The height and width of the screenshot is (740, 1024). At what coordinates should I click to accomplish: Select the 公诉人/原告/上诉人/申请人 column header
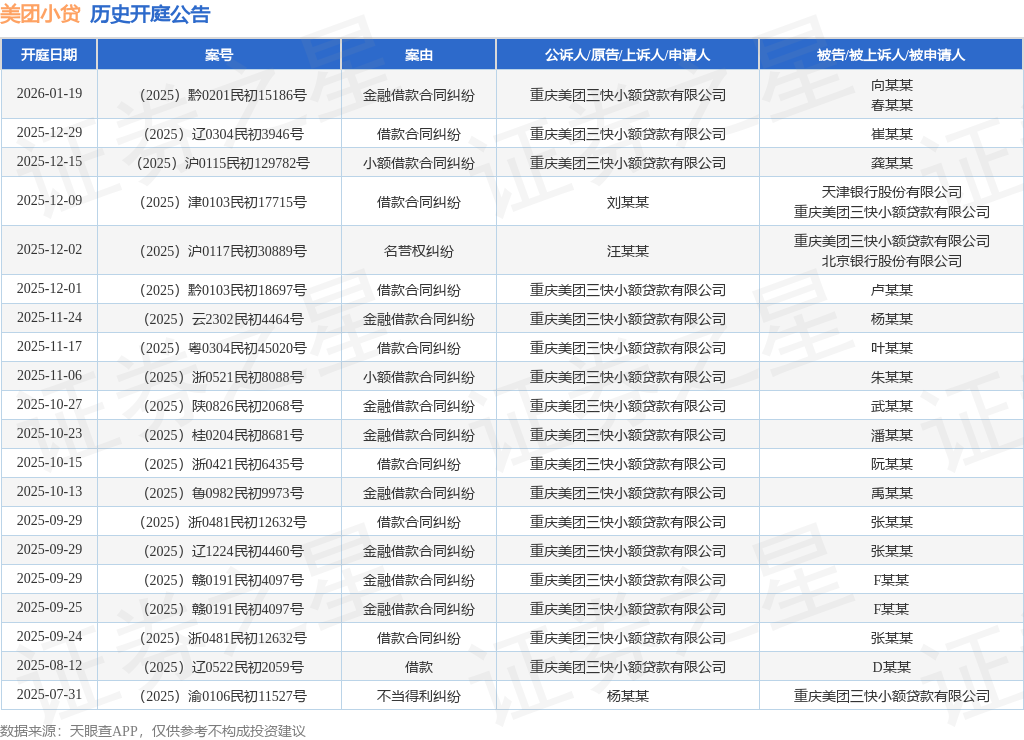(x=628, y=55)
